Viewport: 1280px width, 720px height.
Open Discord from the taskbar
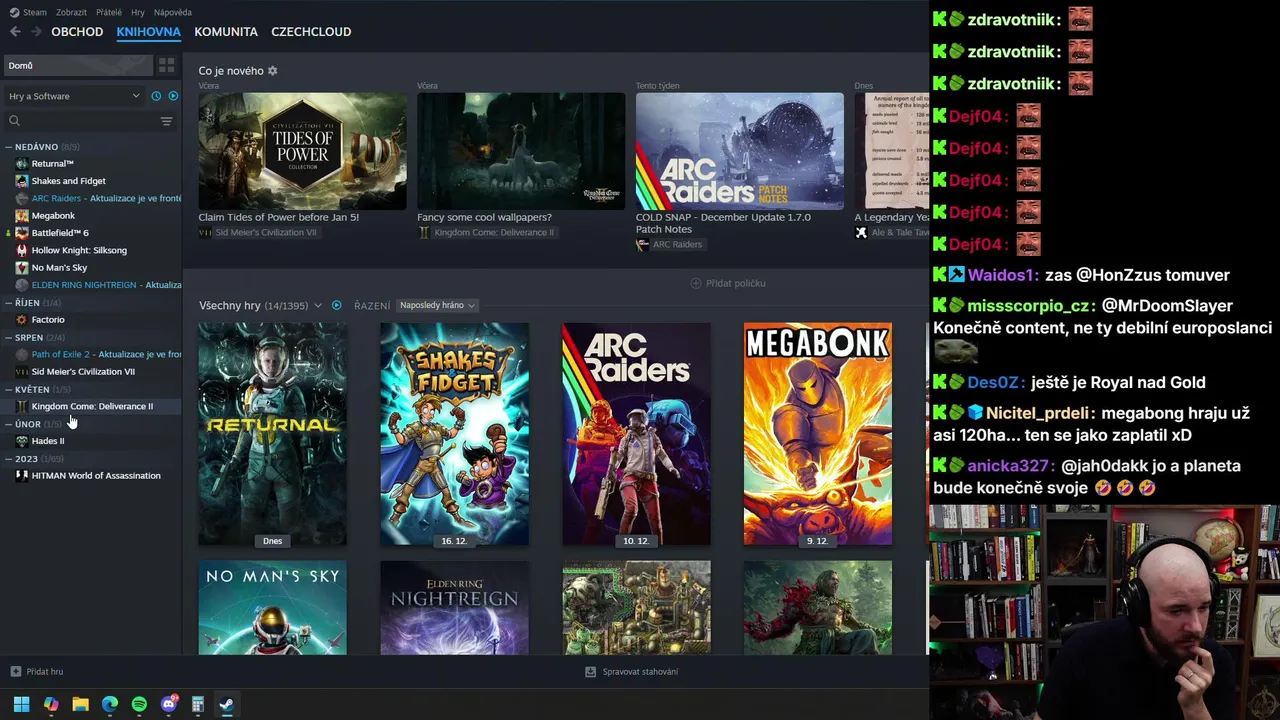[x=168, y=704]
